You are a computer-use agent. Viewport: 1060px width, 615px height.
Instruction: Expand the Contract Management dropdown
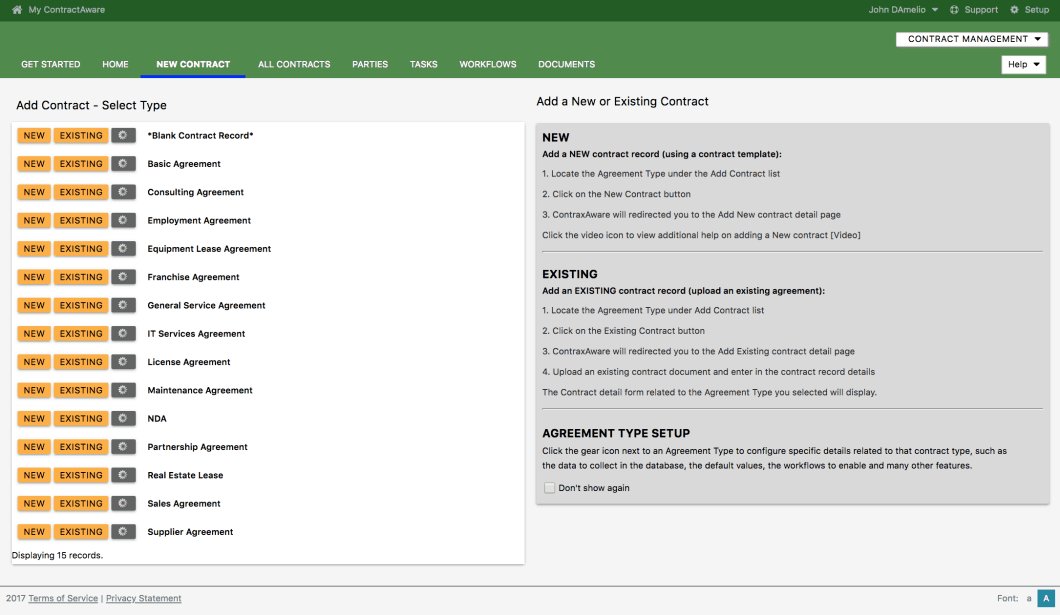coord(972,39)
